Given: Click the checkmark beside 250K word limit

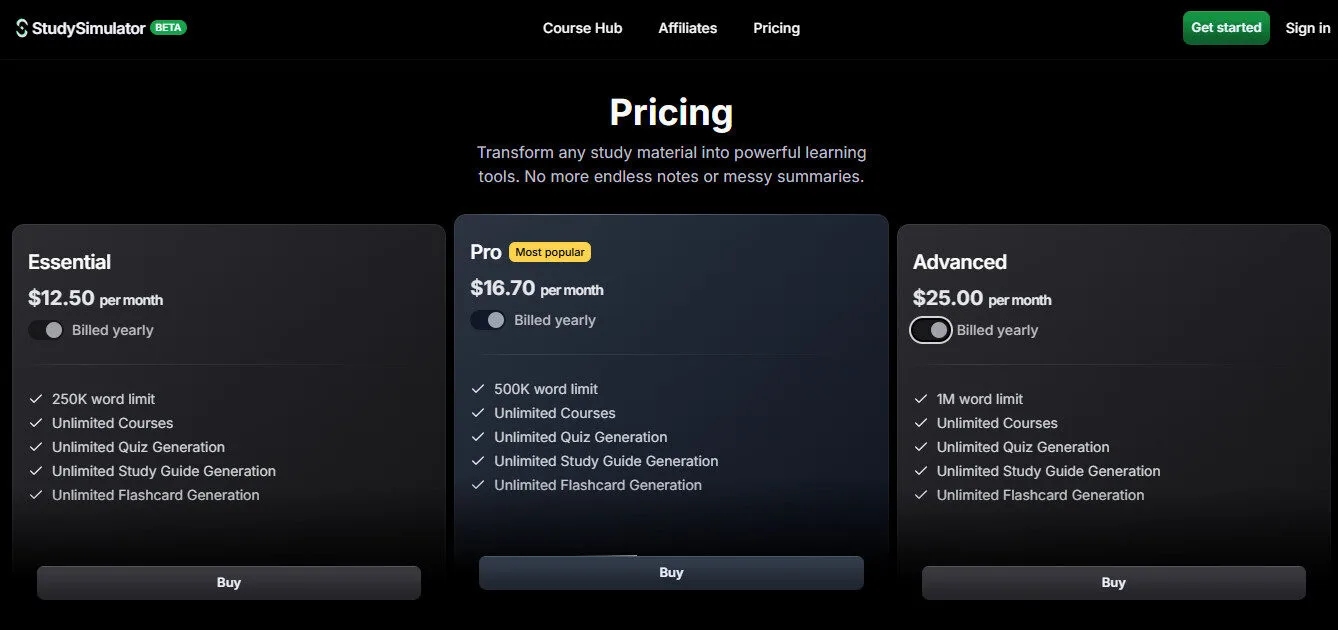Looking at the screenshot, I should click(x=36, y=398).
